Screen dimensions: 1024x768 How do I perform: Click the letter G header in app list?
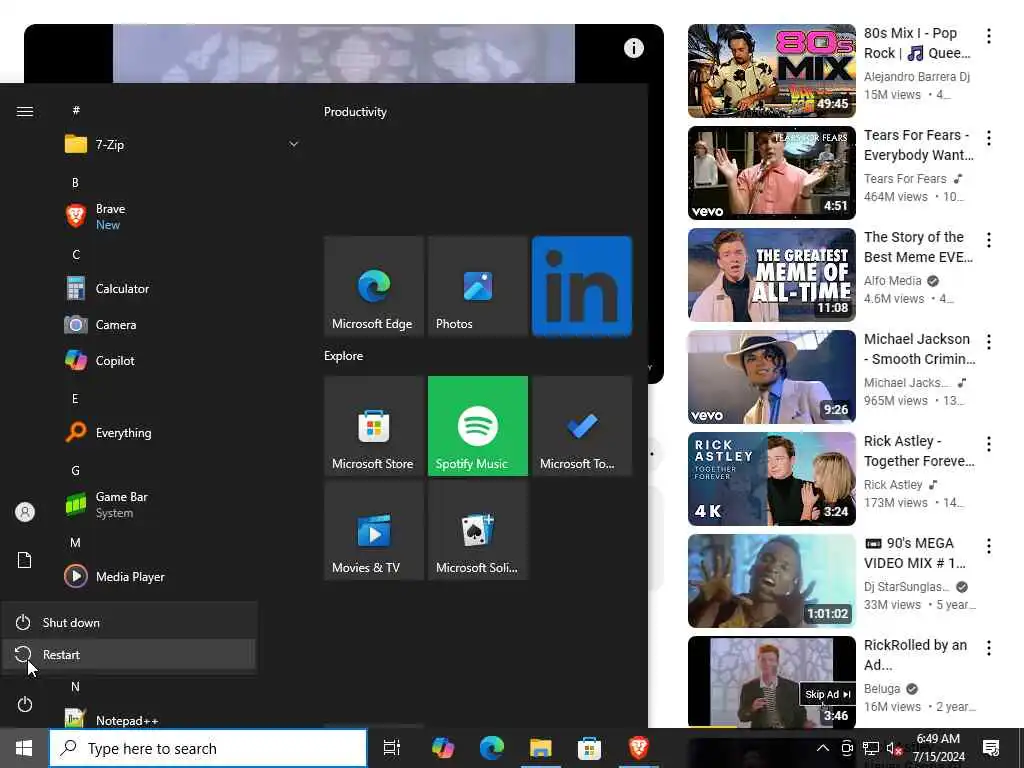coord(76,470)
